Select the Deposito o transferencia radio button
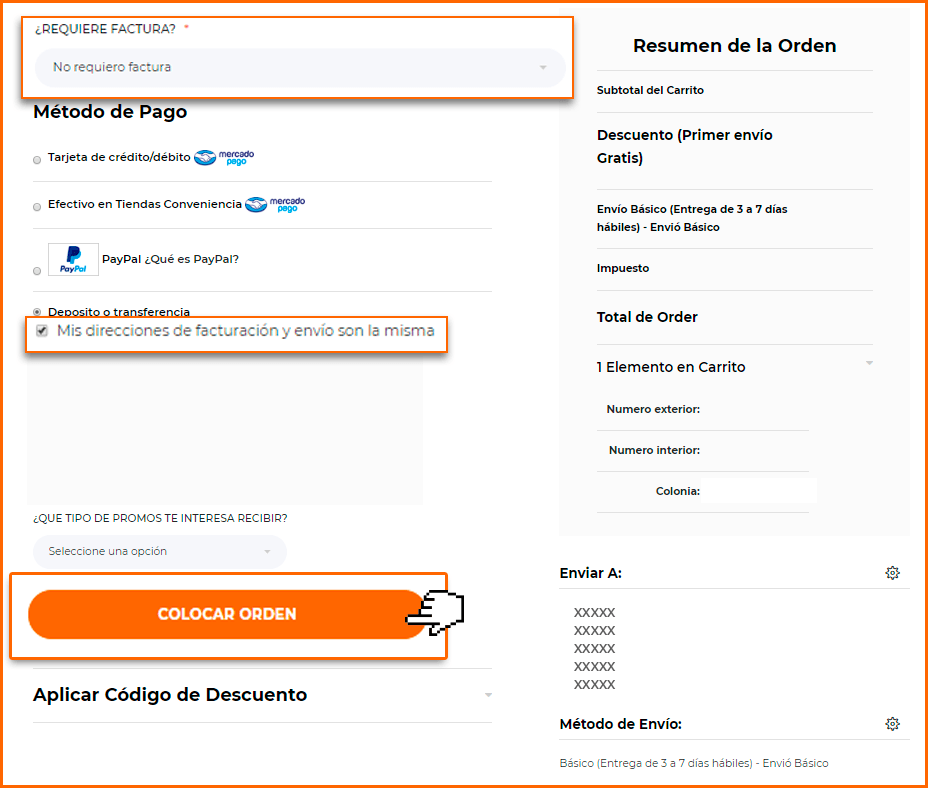 (37, 311)
